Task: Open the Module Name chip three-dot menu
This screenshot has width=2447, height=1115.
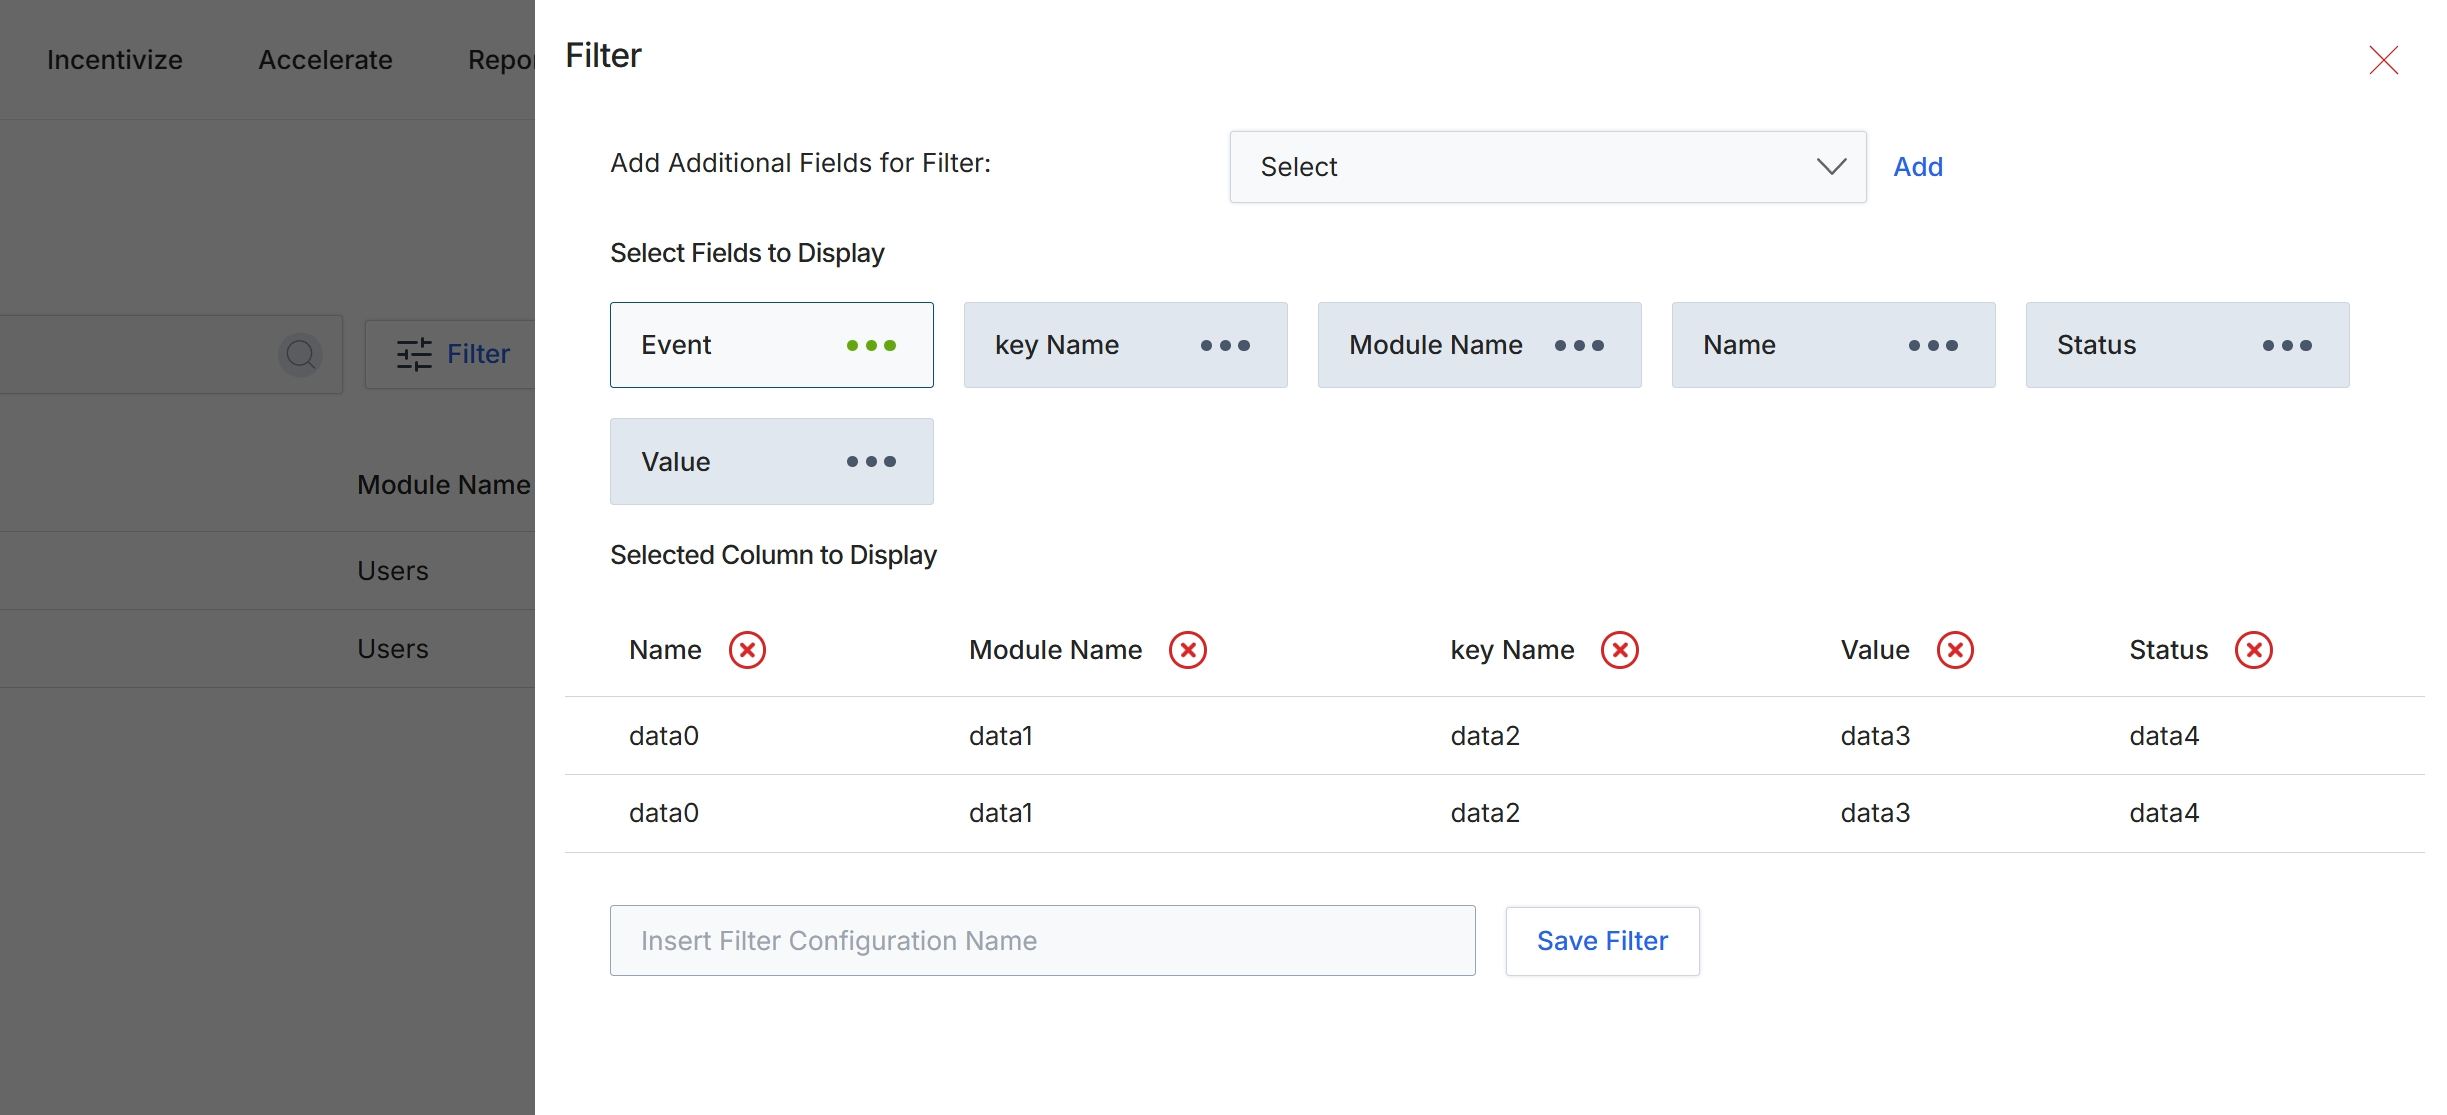Action: (x=1579, y=345)
